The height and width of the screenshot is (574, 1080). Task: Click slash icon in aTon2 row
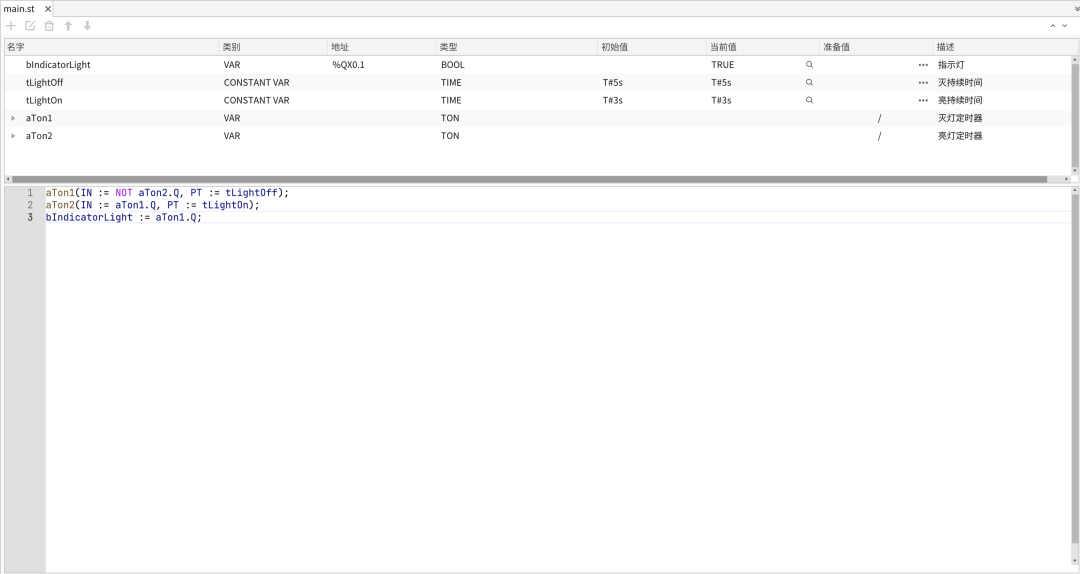click(880, 136)
